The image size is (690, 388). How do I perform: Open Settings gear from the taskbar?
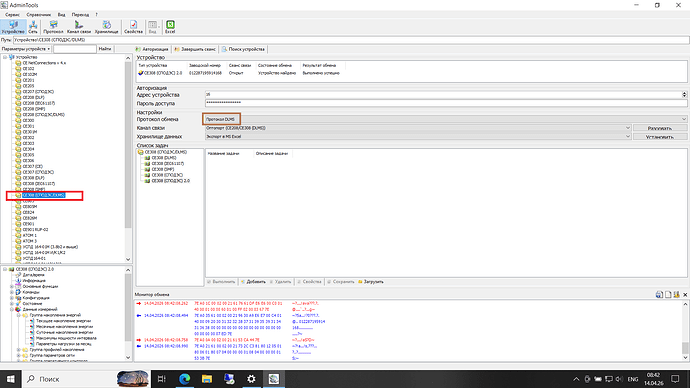click(x=251, y=379)
